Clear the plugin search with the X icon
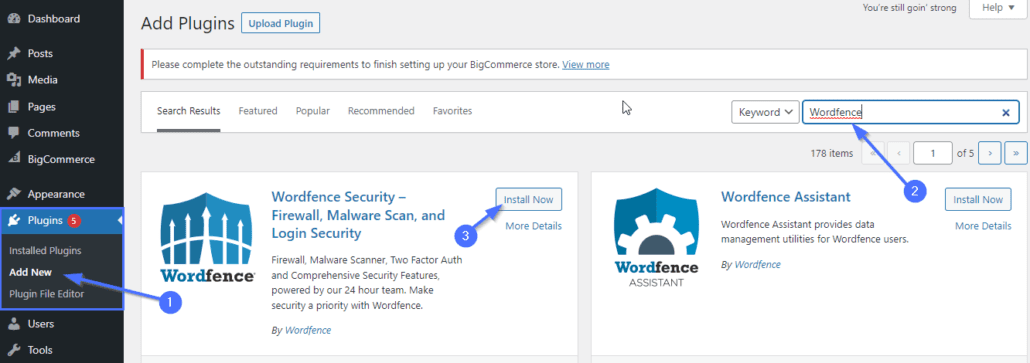Image resolution: width=1030 pixels, height=363 pixels. [x=1005, y=112]
